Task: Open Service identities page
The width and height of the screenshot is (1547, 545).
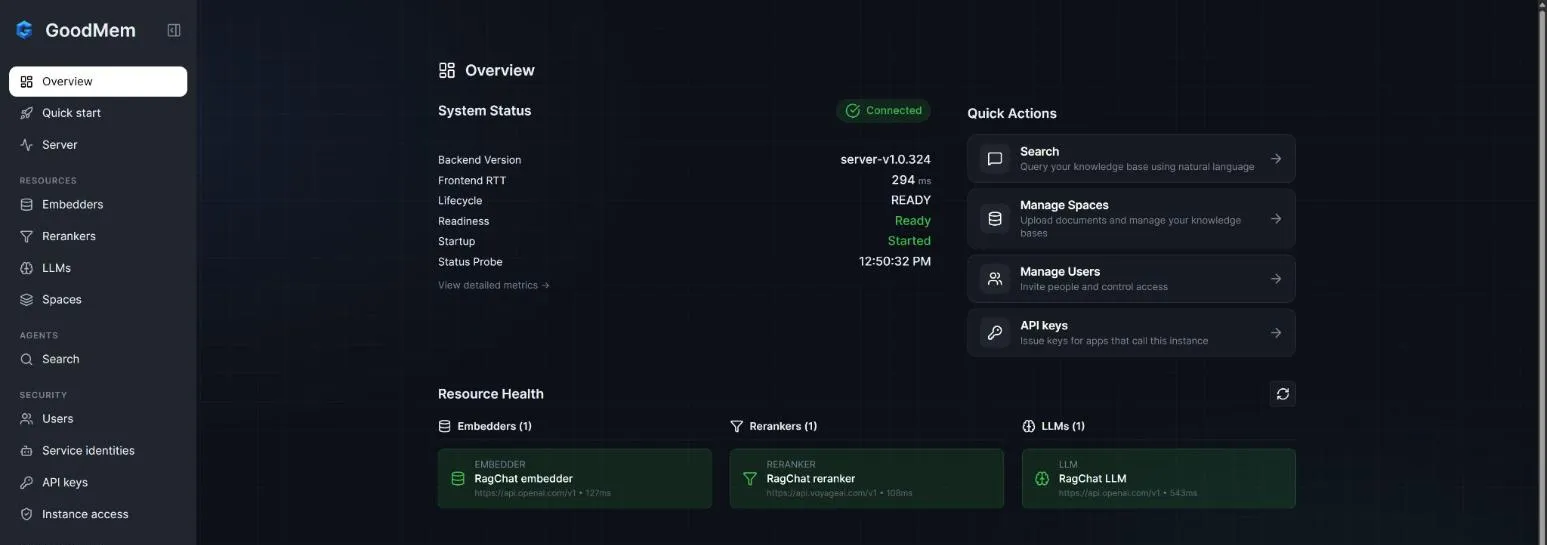Action: (x=98, y=450)
